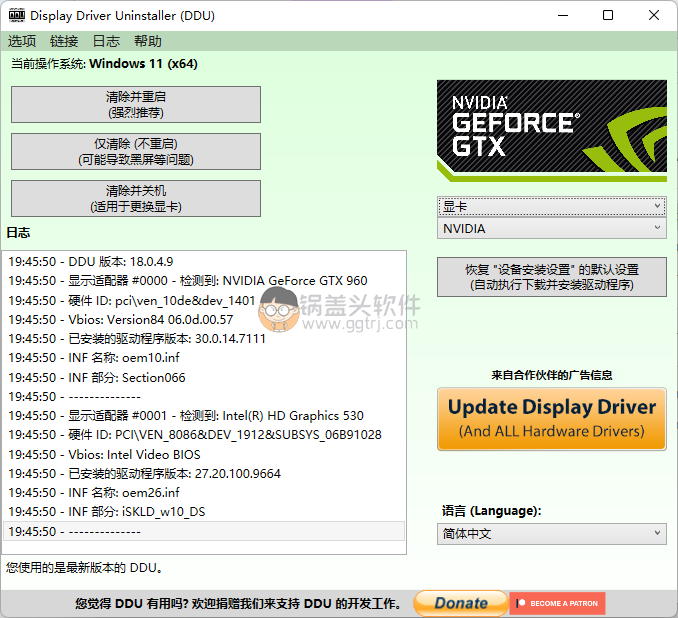The width and height of the screenshot is (678, 618).
Task: Select log line 驱动程序版本 27.20.100.9664
Action: click(204, 474)
